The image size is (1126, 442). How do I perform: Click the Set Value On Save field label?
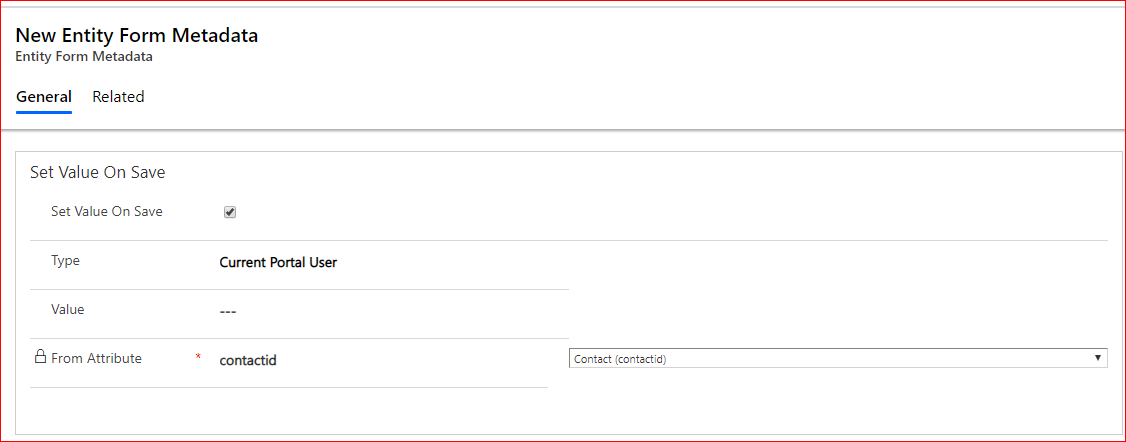click(x=107, y=212)
